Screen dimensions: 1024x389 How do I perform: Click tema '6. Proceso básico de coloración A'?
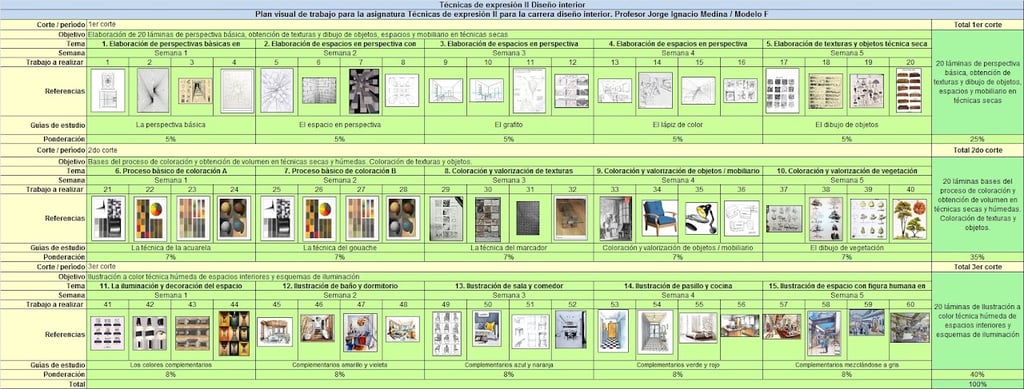[x=171, y=170]
